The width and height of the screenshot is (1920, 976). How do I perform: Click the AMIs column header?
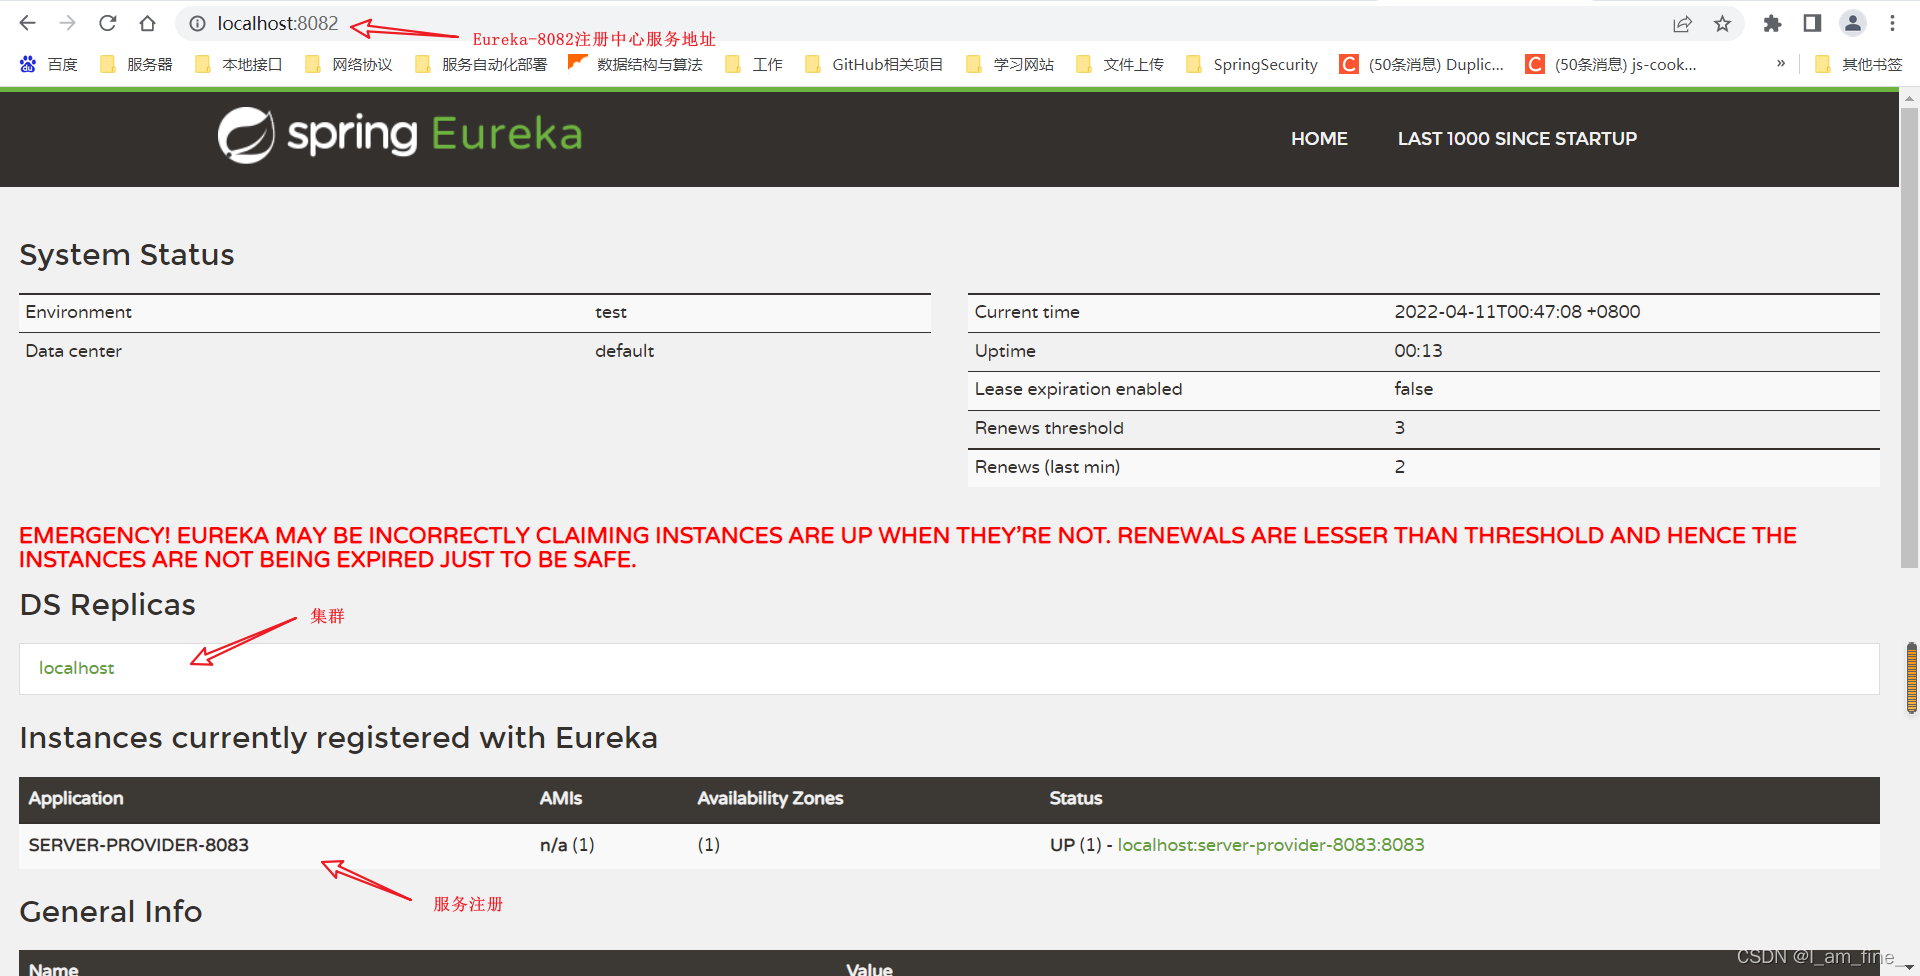point(561,798)
